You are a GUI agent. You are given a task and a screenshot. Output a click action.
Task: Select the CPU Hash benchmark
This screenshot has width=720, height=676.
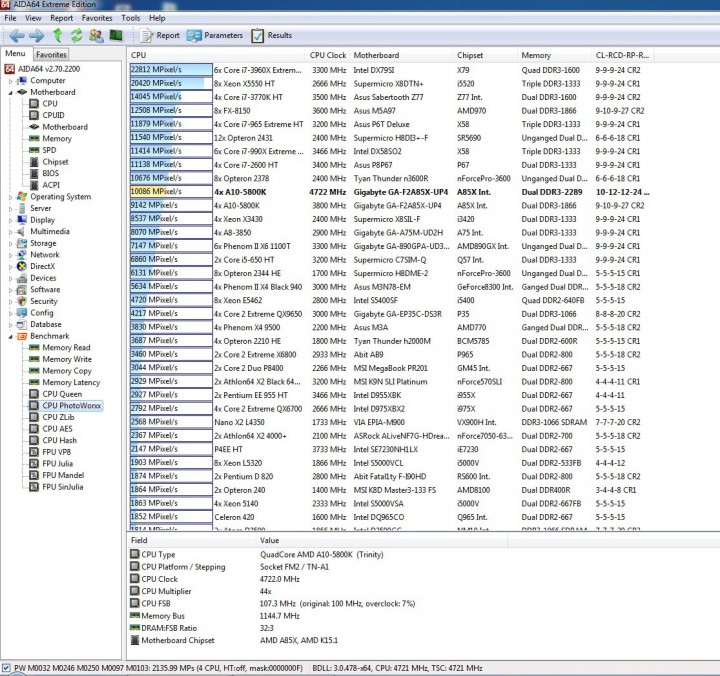pyautogui.click(x=59, y=440)
